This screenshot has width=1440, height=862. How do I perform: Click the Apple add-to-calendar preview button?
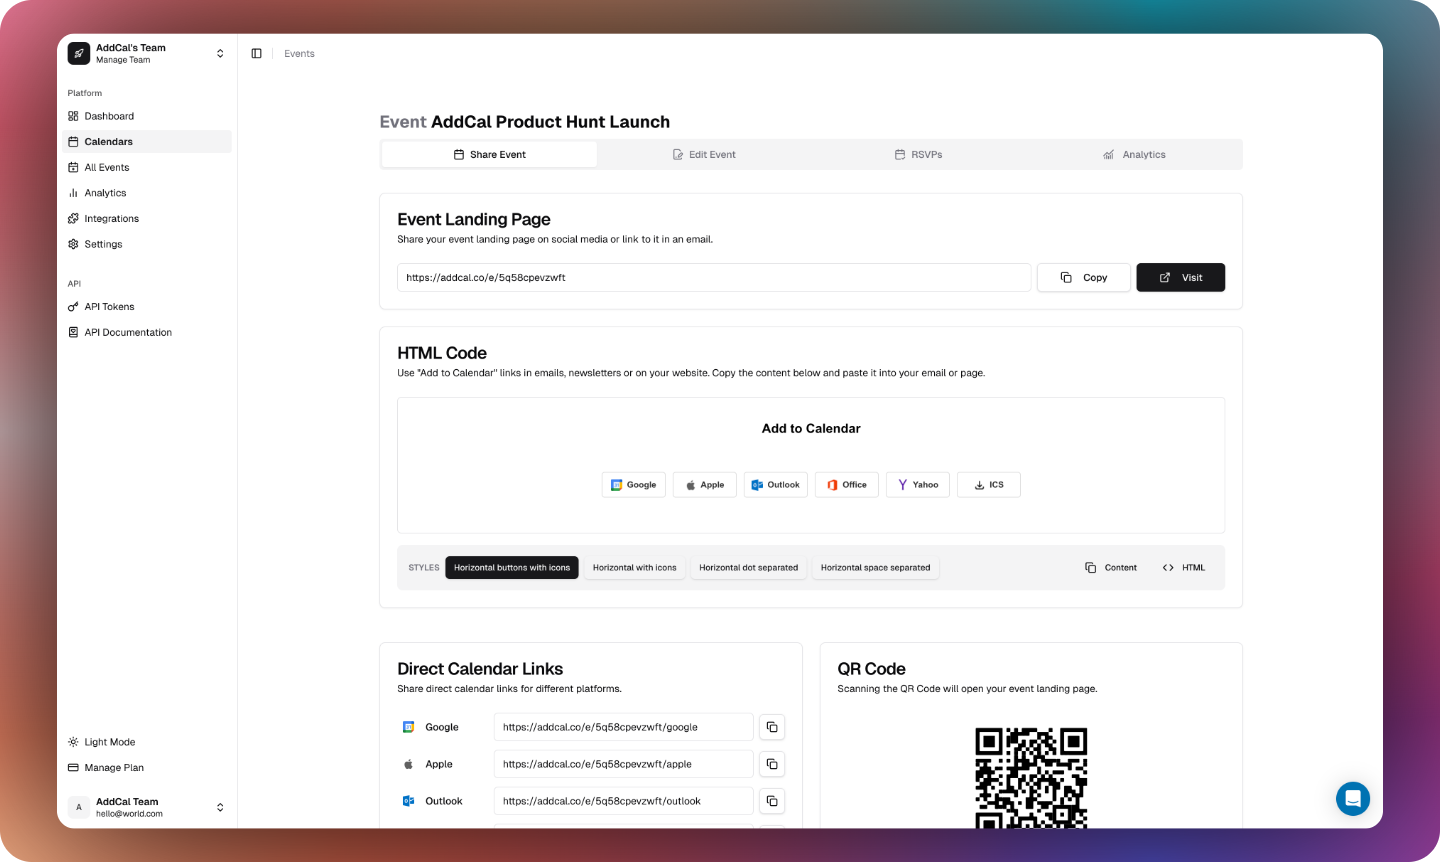tap(705, 485)
